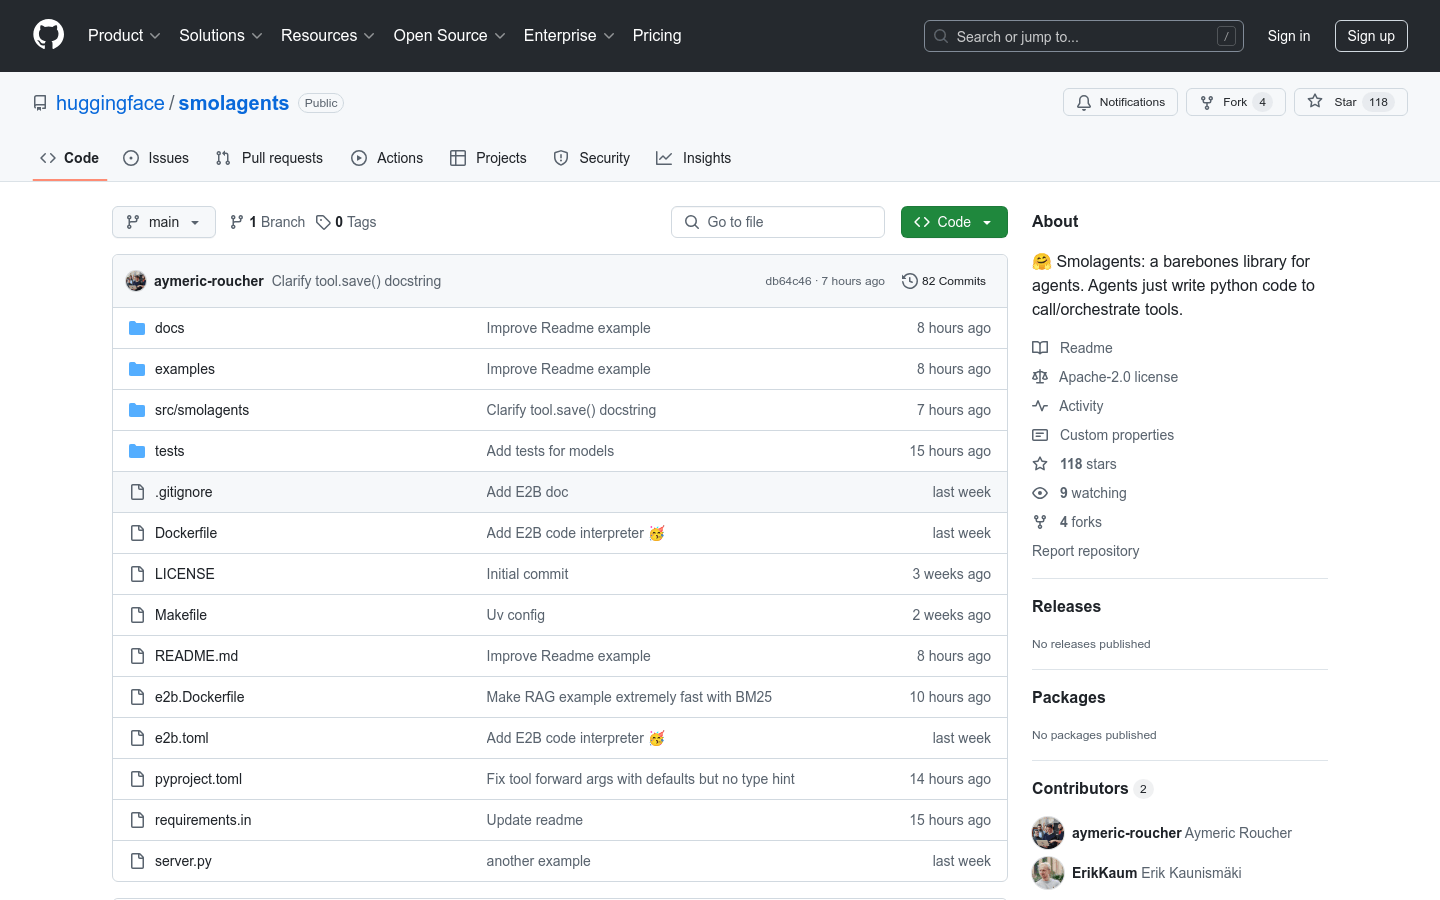This screenshot has width=1440, height=900.
Task: Click the star icon in Star button
Action: coord(1315,101)
